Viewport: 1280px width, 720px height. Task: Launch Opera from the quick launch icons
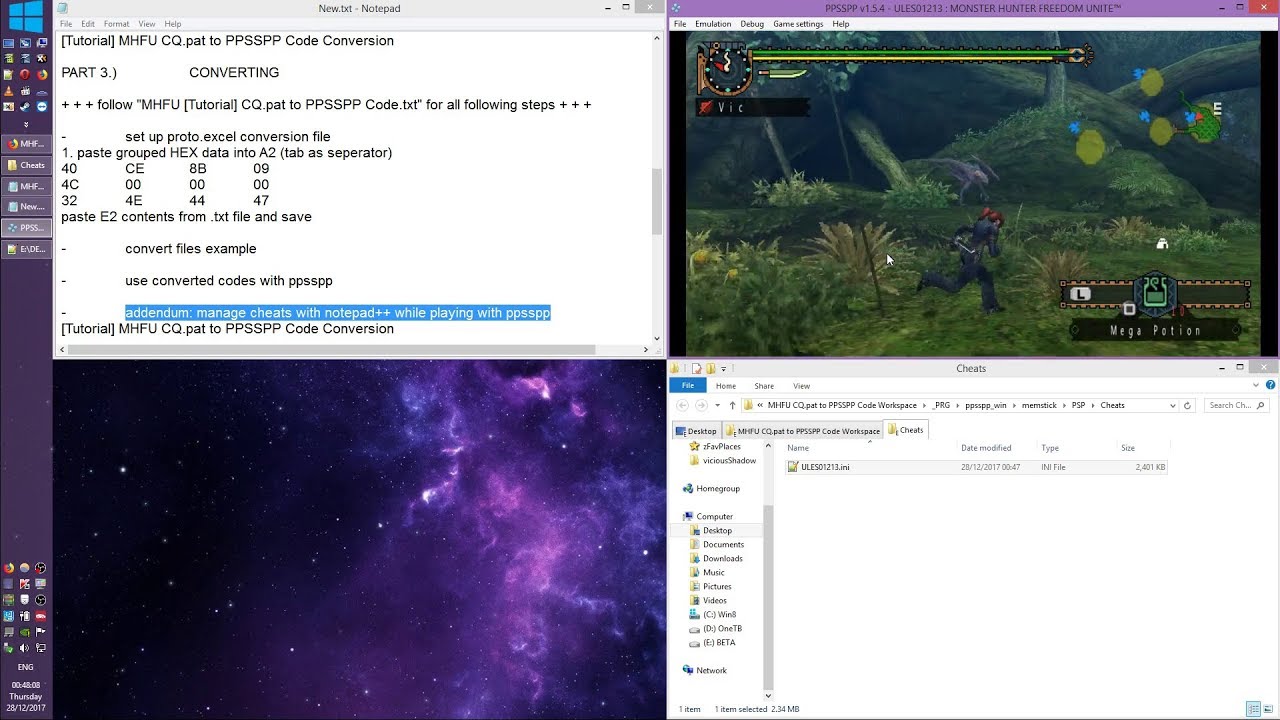click(25, 74)
